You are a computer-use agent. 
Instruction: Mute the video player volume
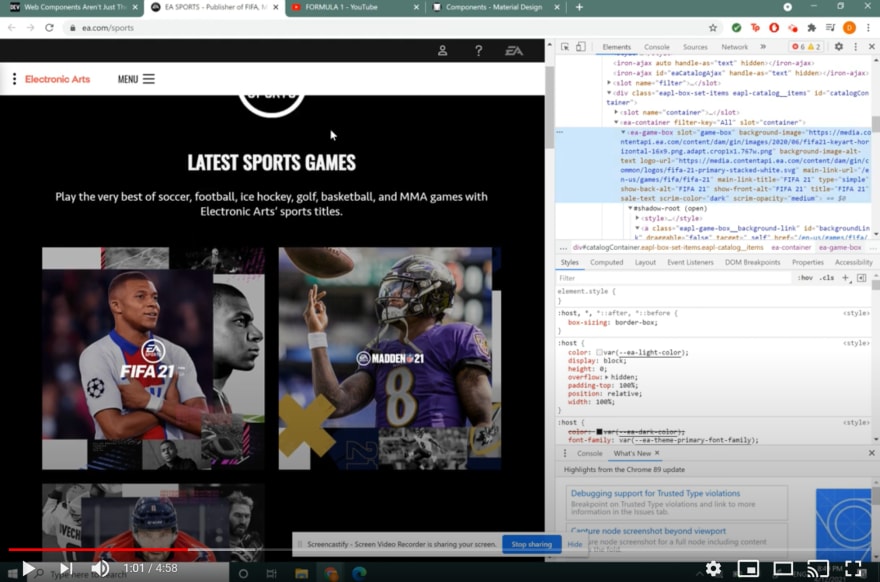pos(100,569)
